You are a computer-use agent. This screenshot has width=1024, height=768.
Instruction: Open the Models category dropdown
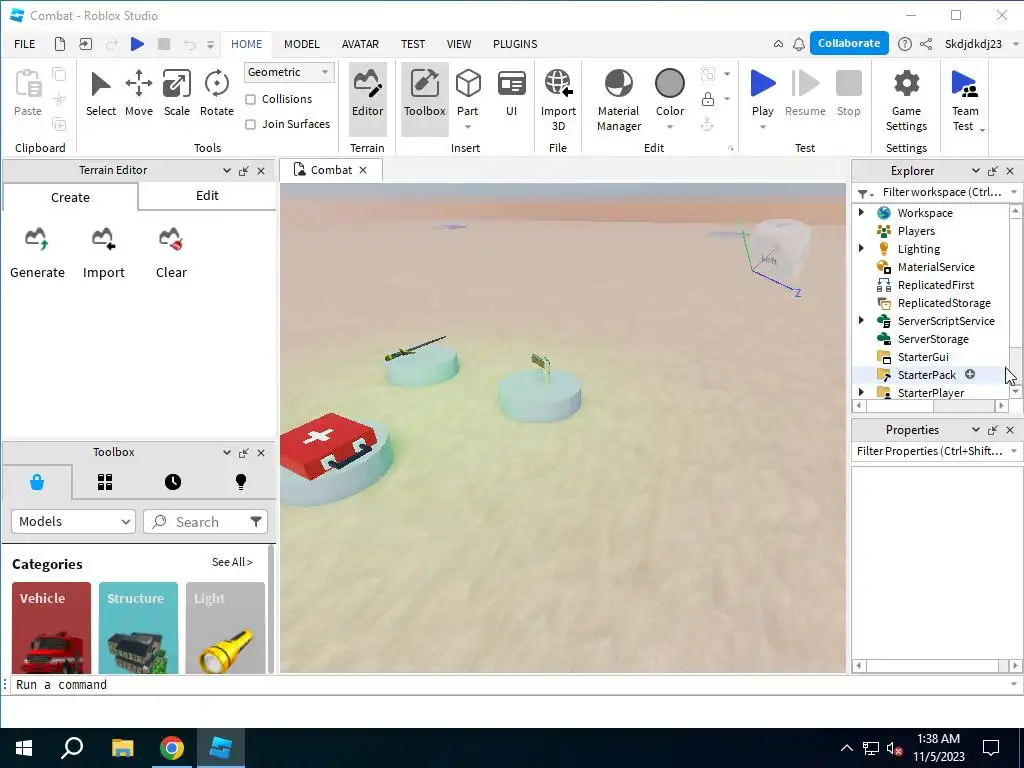(73, 522)
